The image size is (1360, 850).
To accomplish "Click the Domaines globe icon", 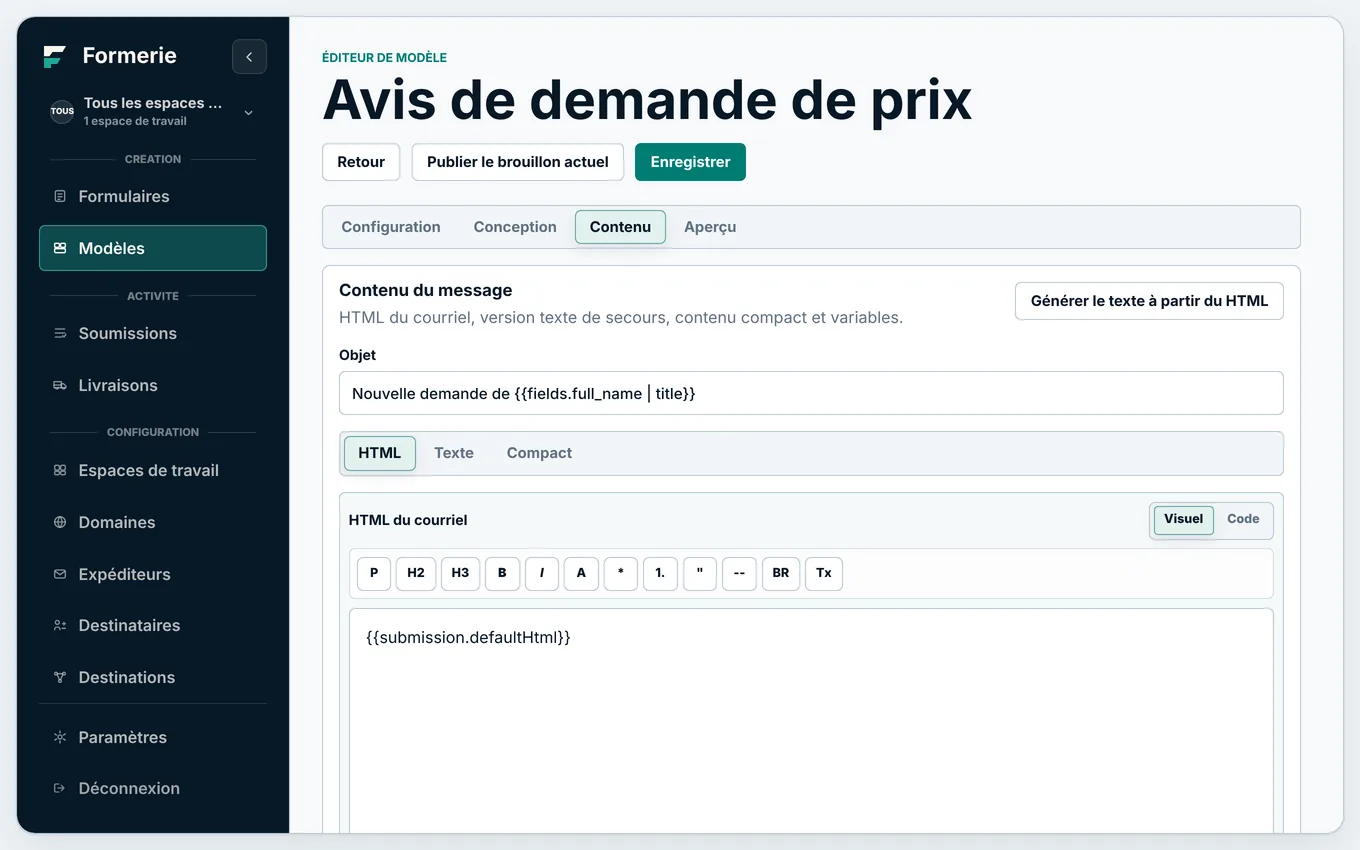I will 60,522.
